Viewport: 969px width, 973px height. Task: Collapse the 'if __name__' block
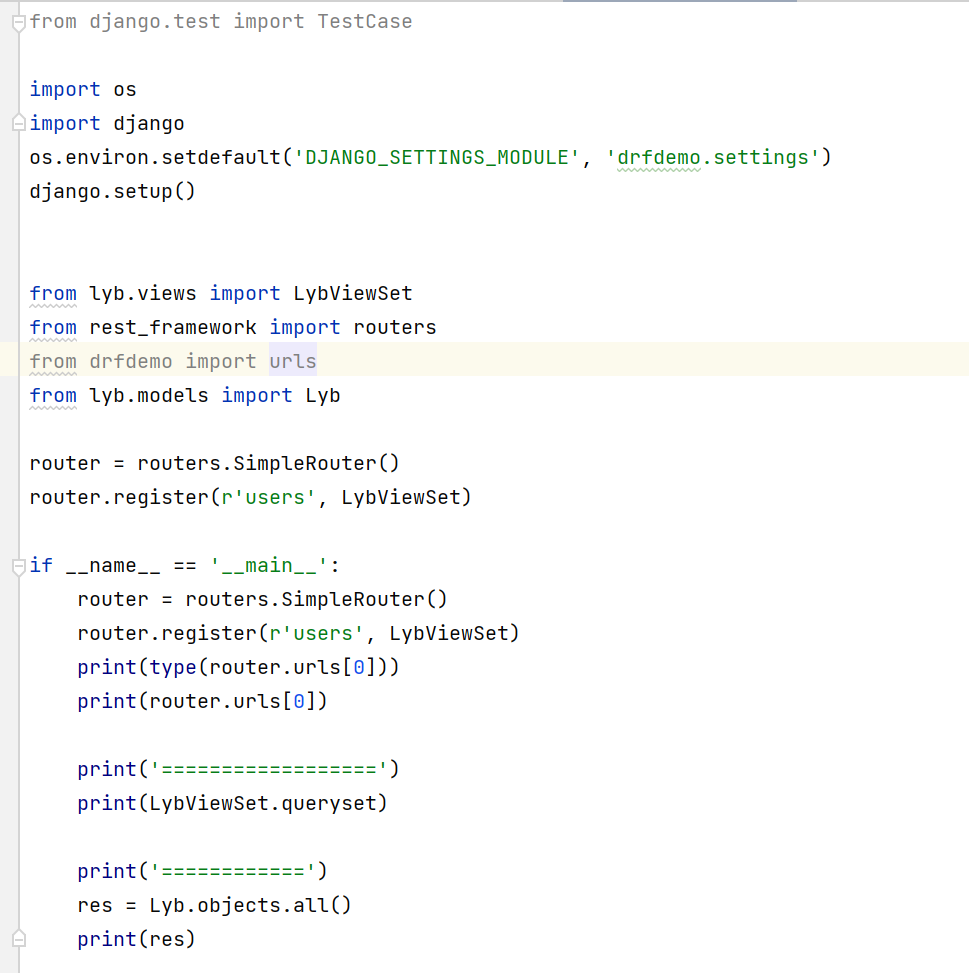point(17,566)
